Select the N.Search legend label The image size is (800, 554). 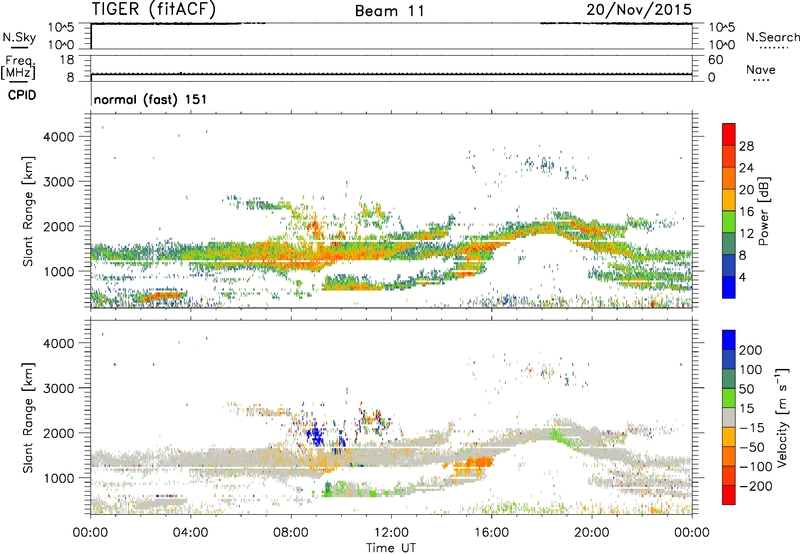(772, 37)
